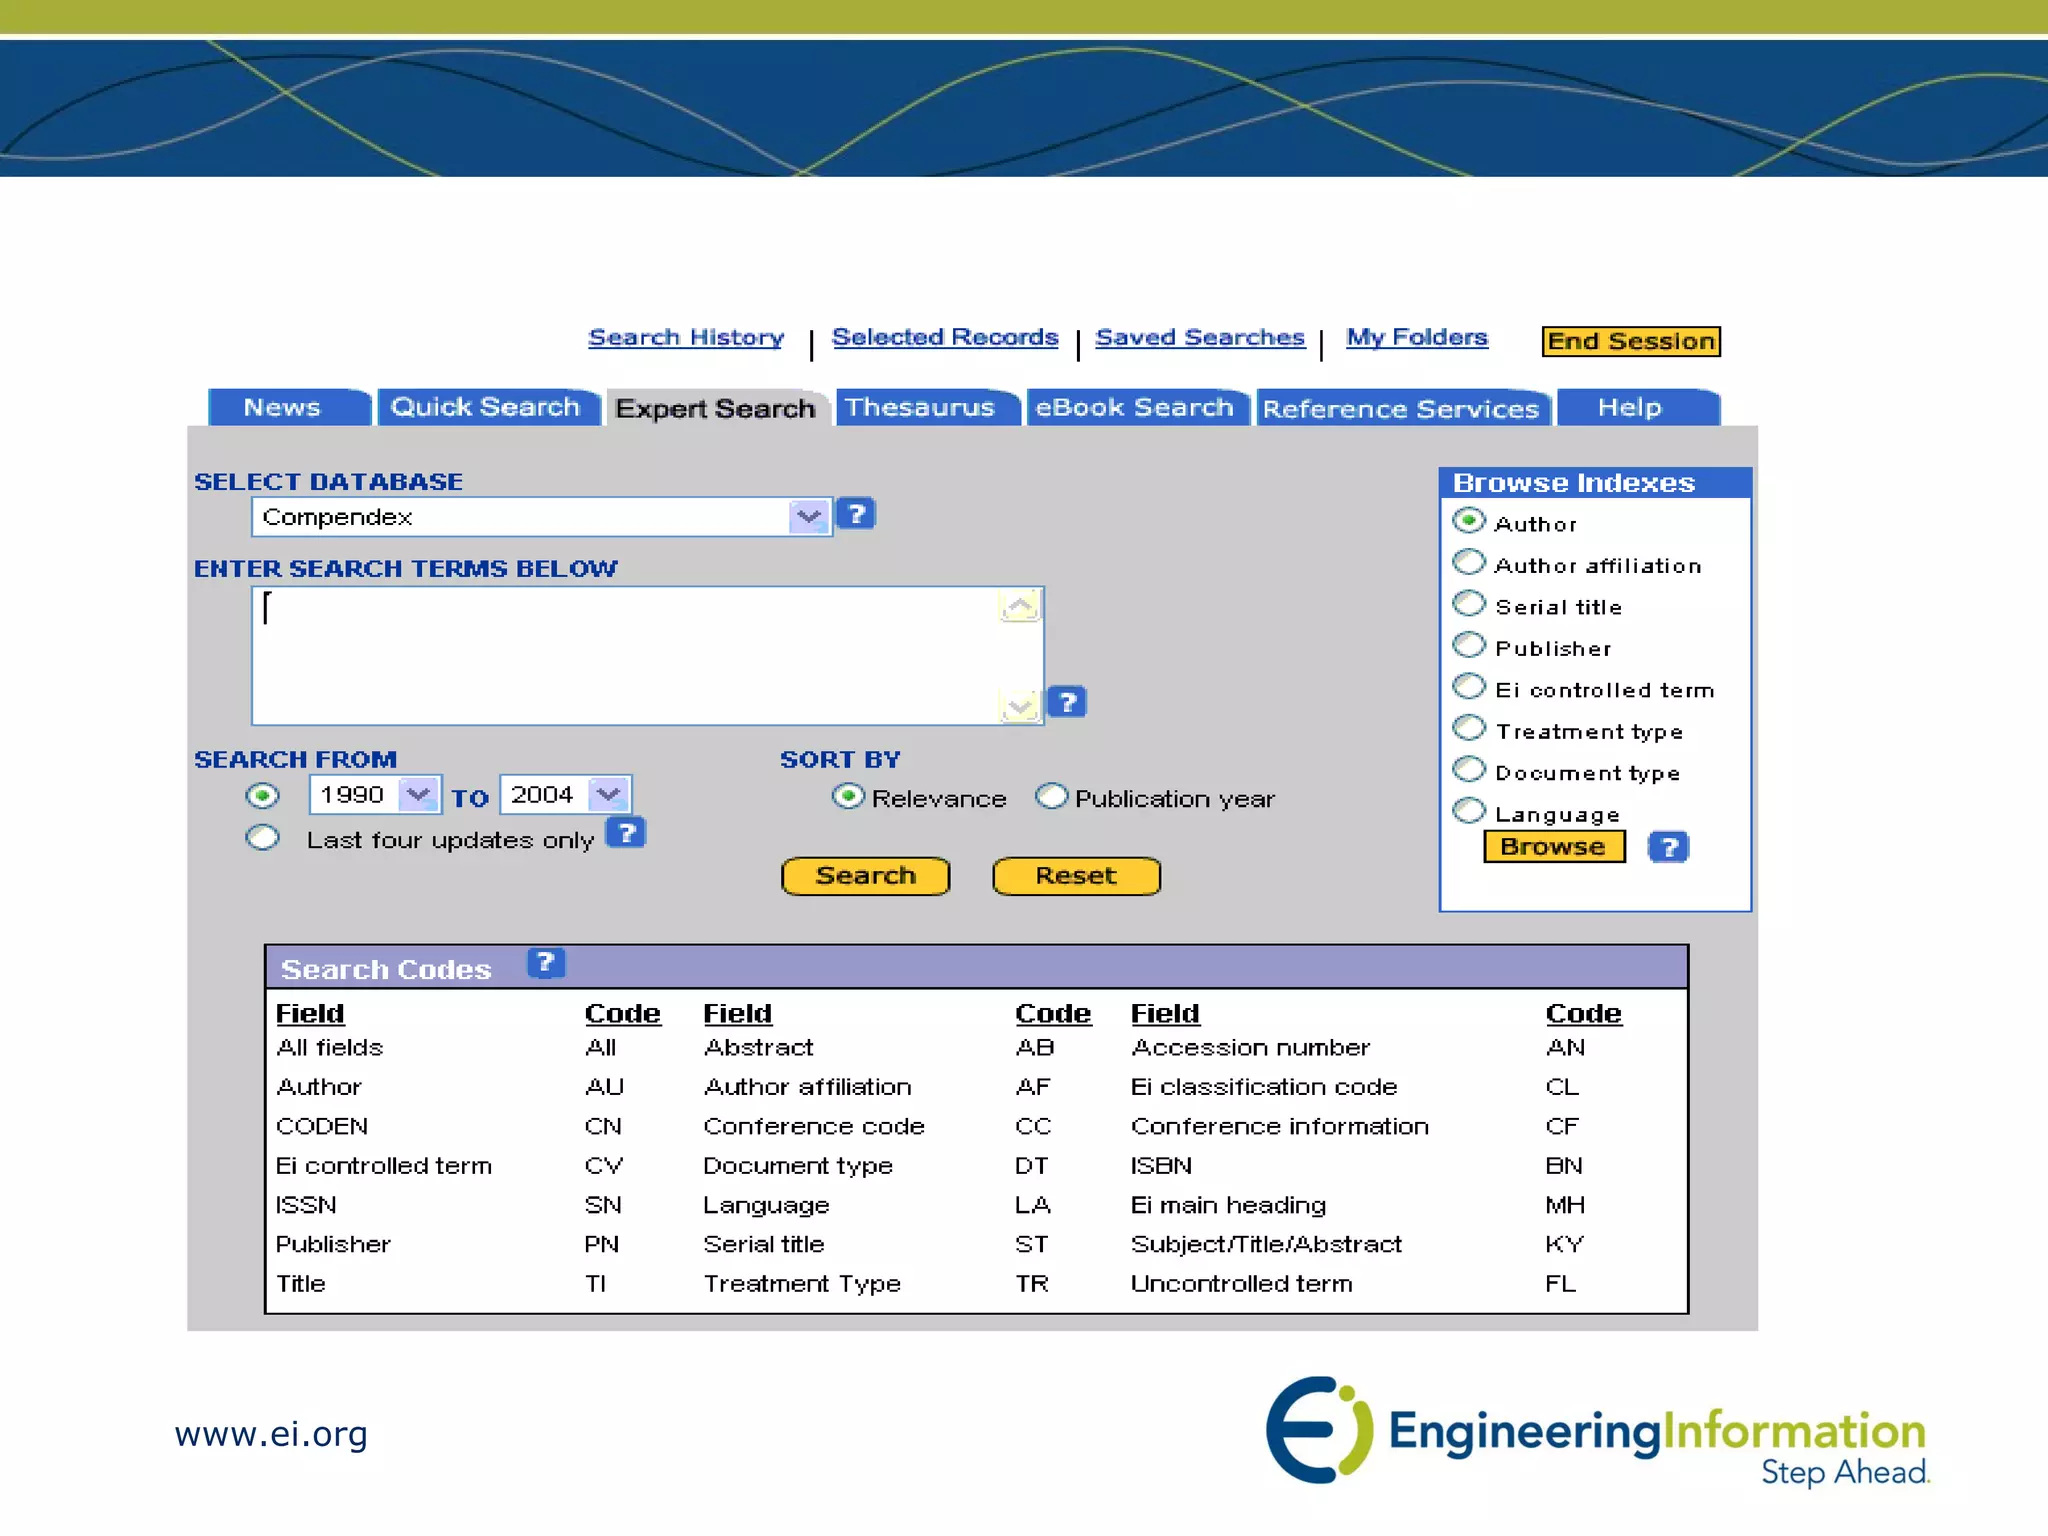
Task: Click Search Codes help question icon
Action: coord(546,963)
